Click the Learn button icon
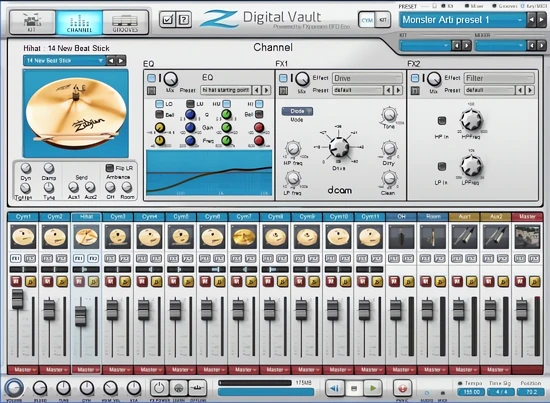The image size is (550, 403). click(179, 388)
